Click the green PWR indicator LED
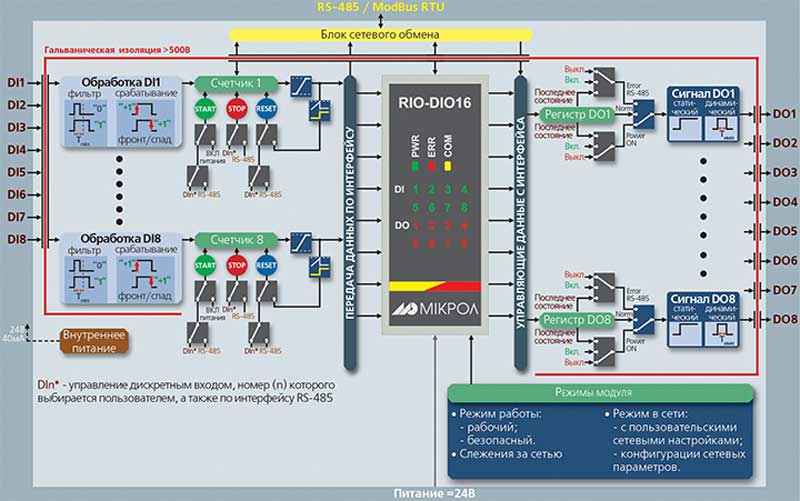Image resolution: width=800 pixels, height=501 pixels. 415,166
